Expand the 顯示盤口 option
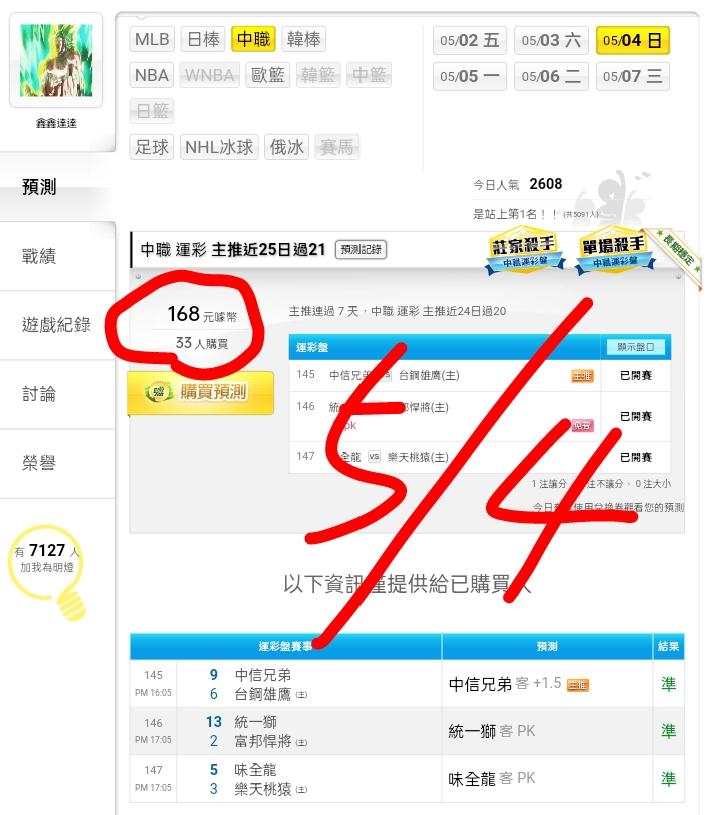Image resolution: width=720 pixels, height=815 pixels. tap(635, 347)
